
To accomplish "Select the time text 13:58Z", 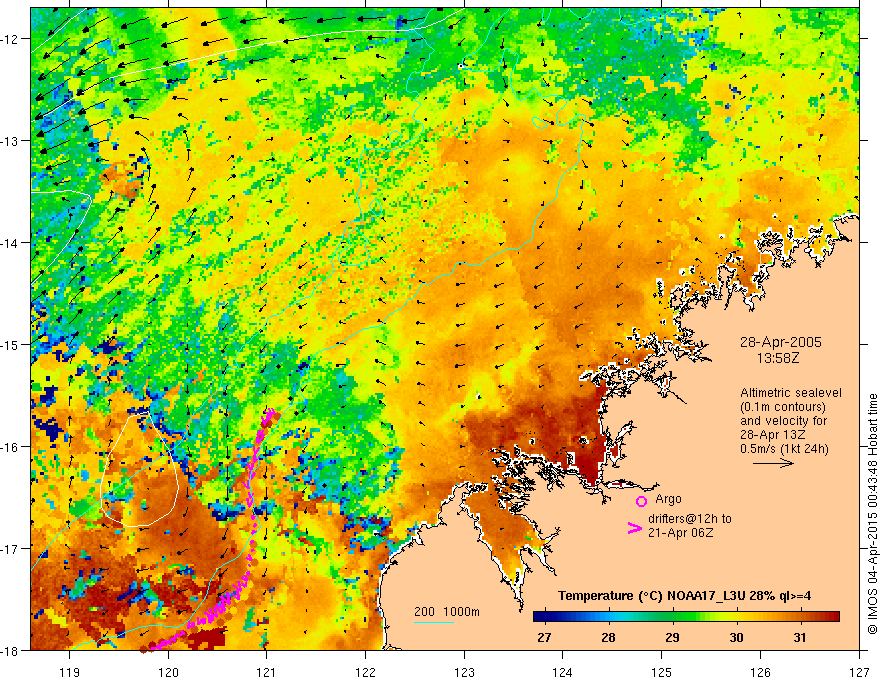I will [x=778, y=358].
